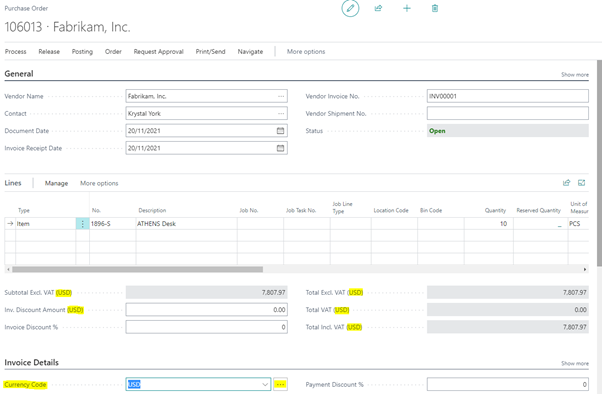Image resolution: width=602 pixels, height=394 pixels.
Task: Click the share icon in page header
Action: click(379, 8)
